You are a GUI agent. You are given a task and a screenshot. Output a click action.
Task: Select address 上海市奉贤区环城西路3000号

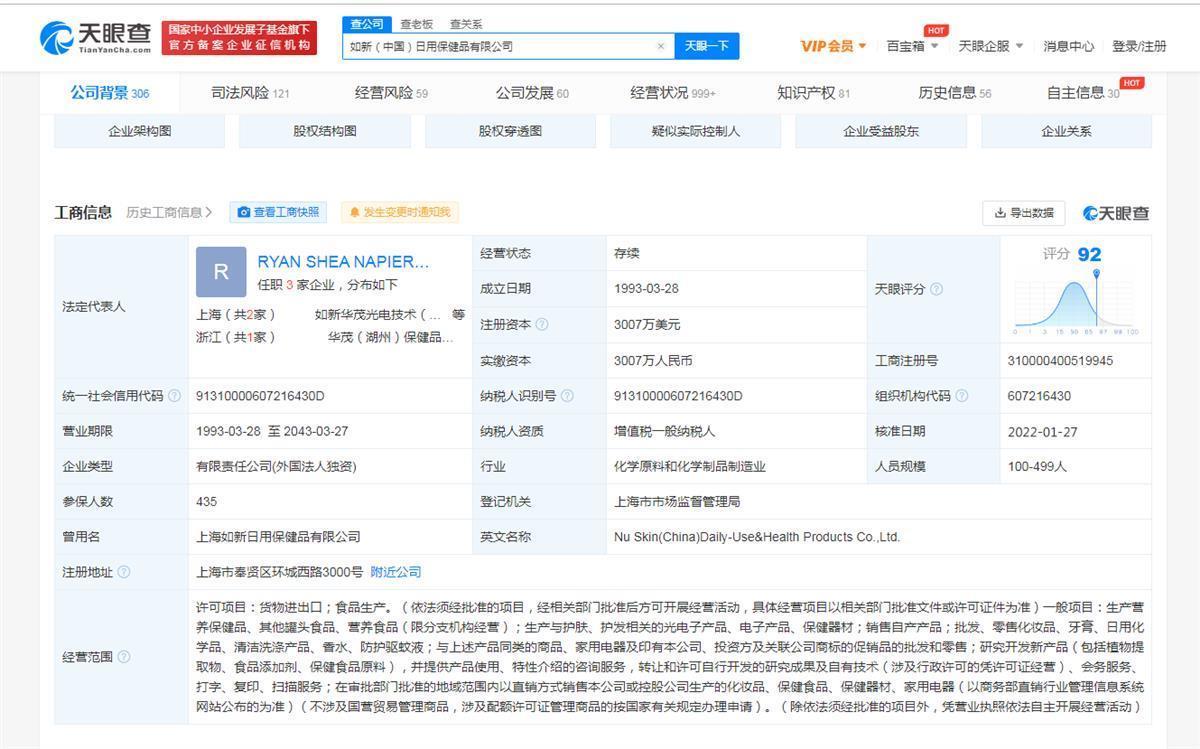pyautogui.click(x=279, y=572)
